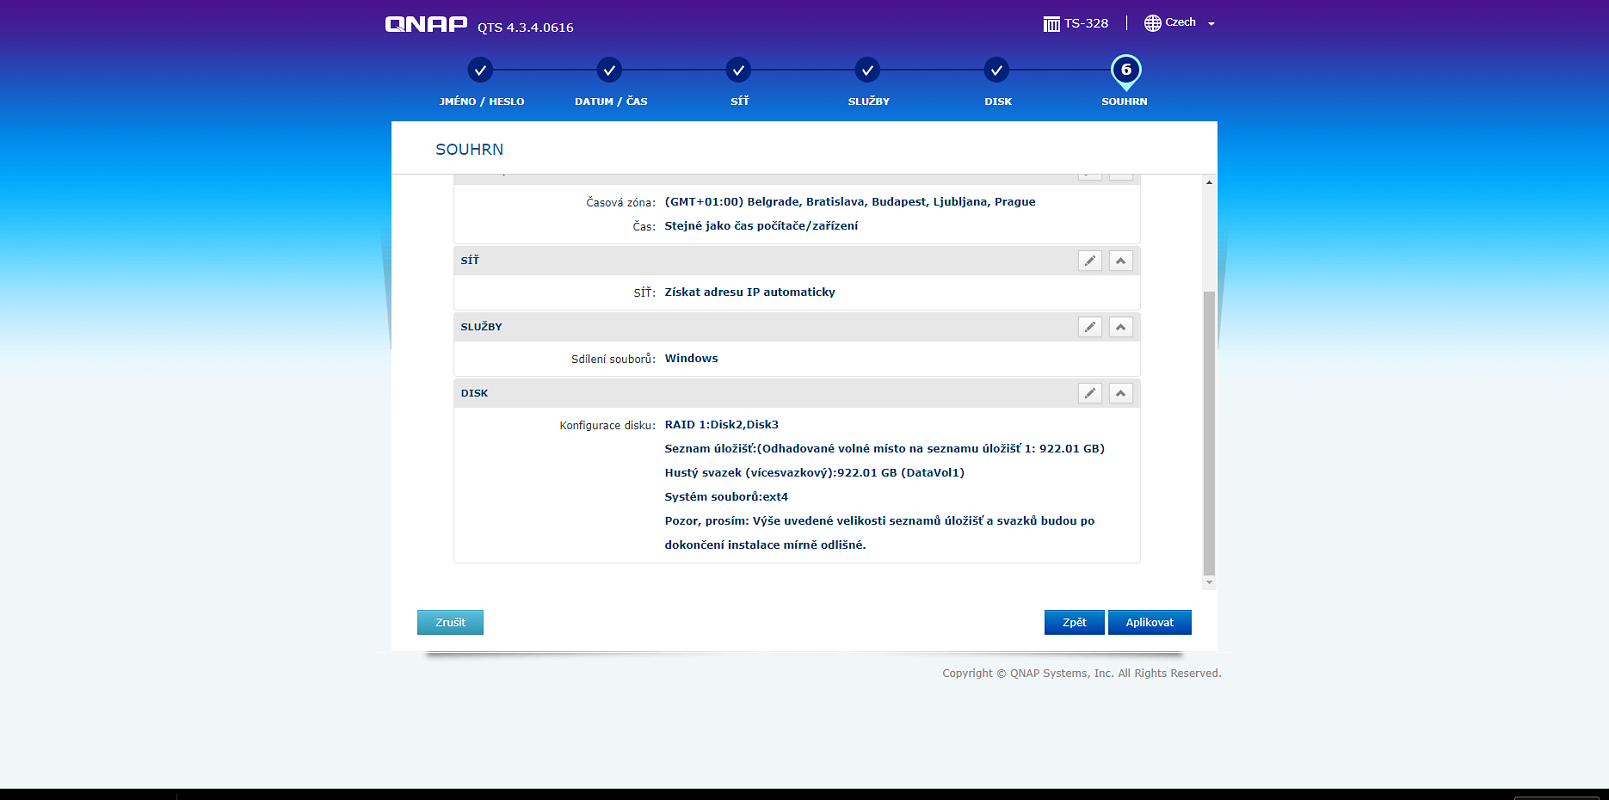Screen dimensions: 1609x800
Task: Click the Aplikovat button
Action: tap(1150, 622)
